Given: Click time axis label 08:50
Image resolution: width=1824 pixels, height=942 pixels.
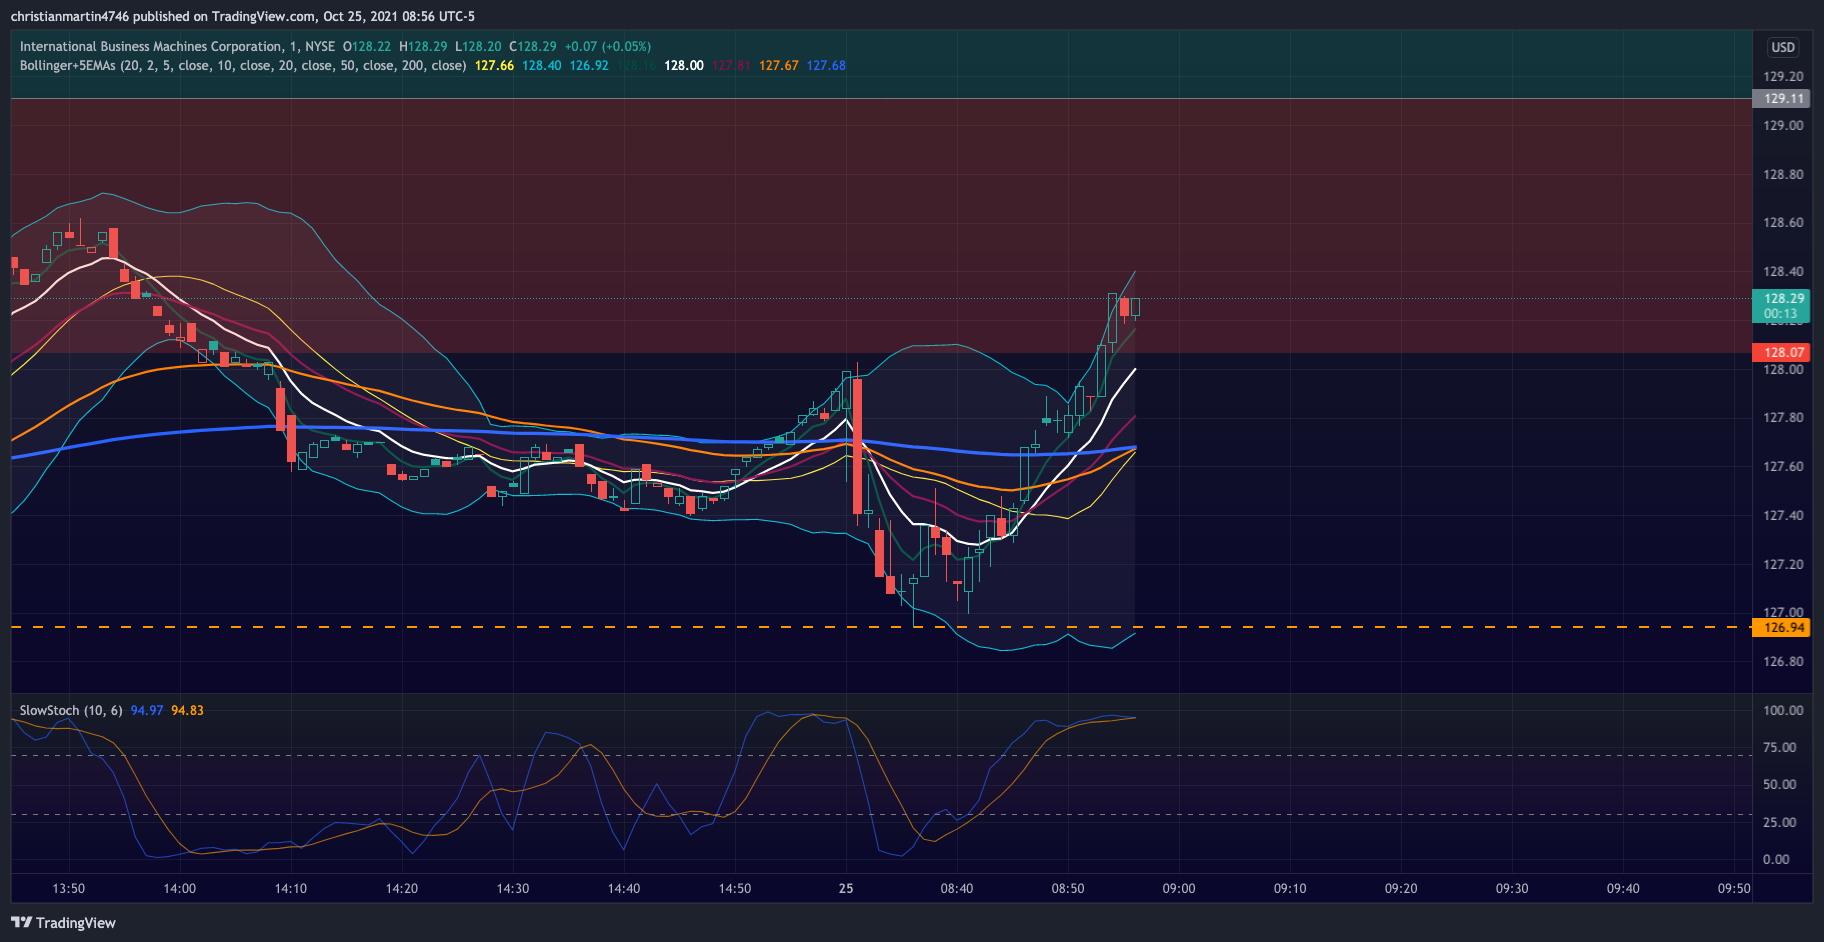Looking at the screenshot, I should [x=1068, y=888].
